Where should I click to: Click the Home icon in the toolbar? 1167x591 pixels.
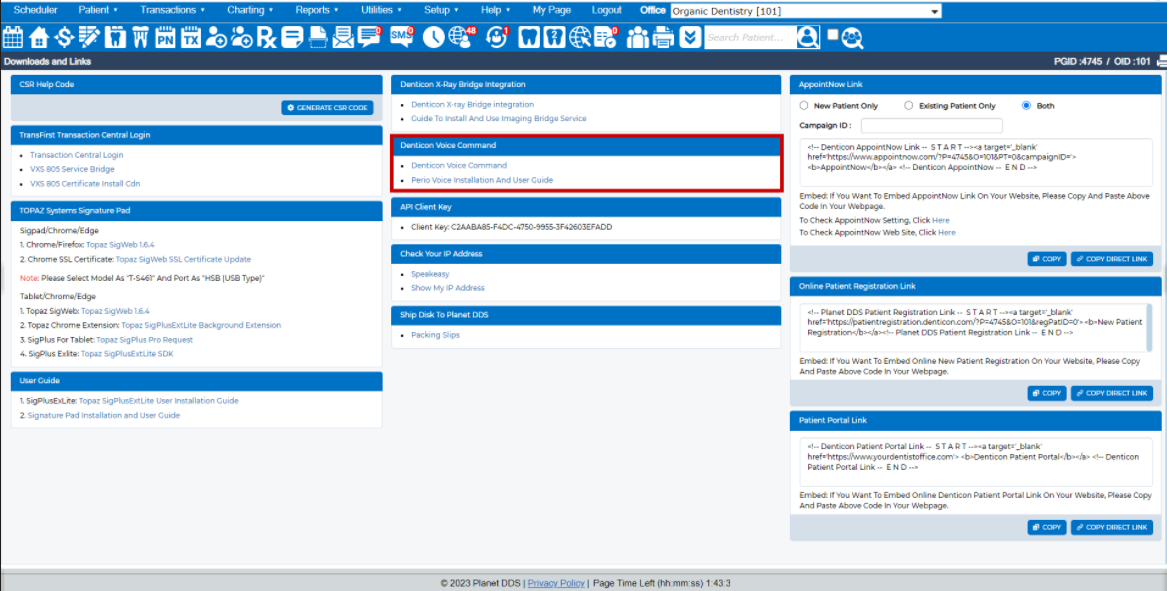(x=39, y=39)
